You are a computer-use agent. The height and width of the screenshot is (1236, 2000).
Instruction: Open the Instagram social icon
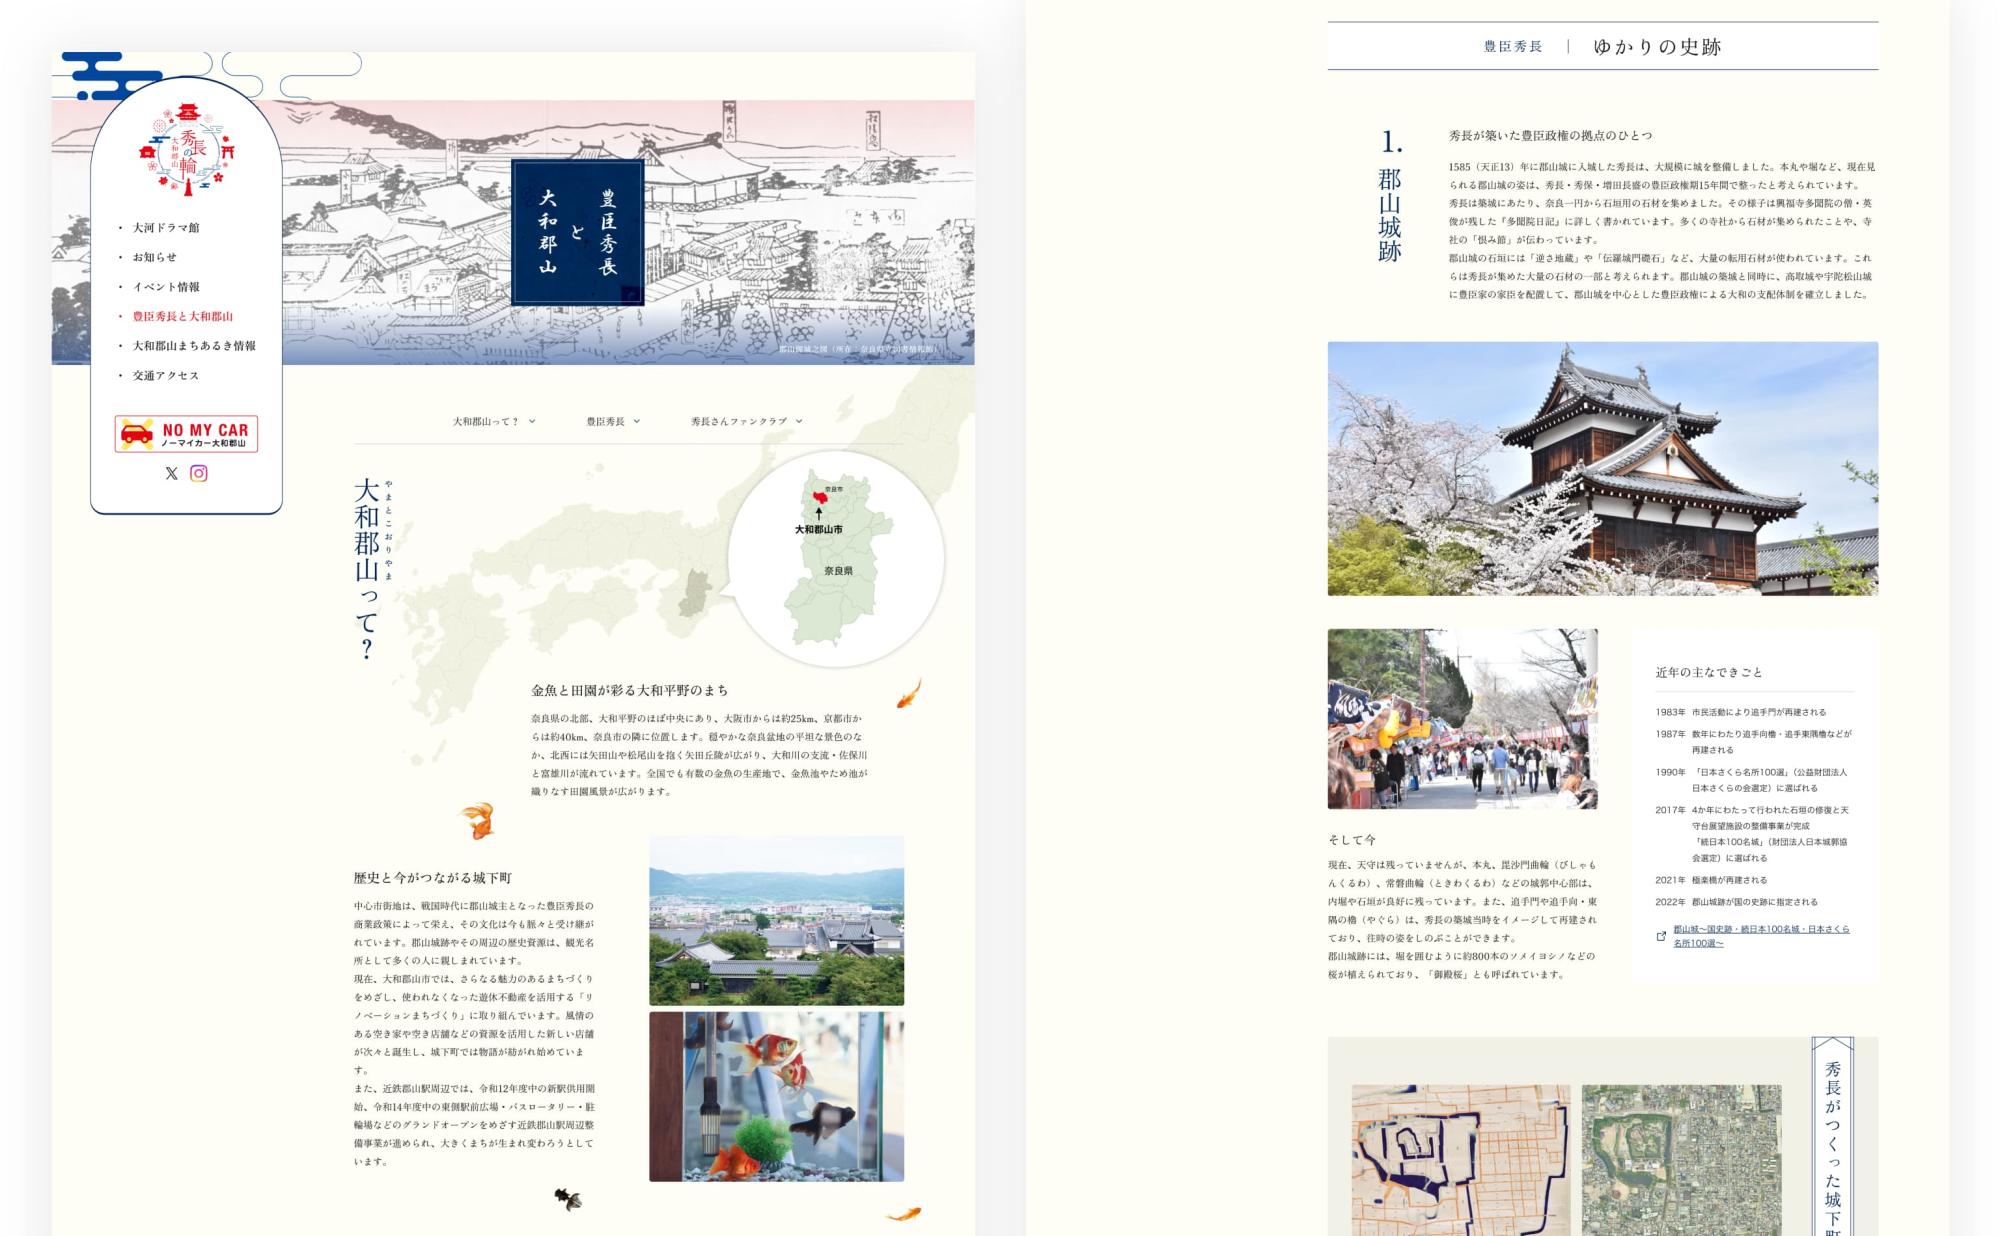(199, 473)
